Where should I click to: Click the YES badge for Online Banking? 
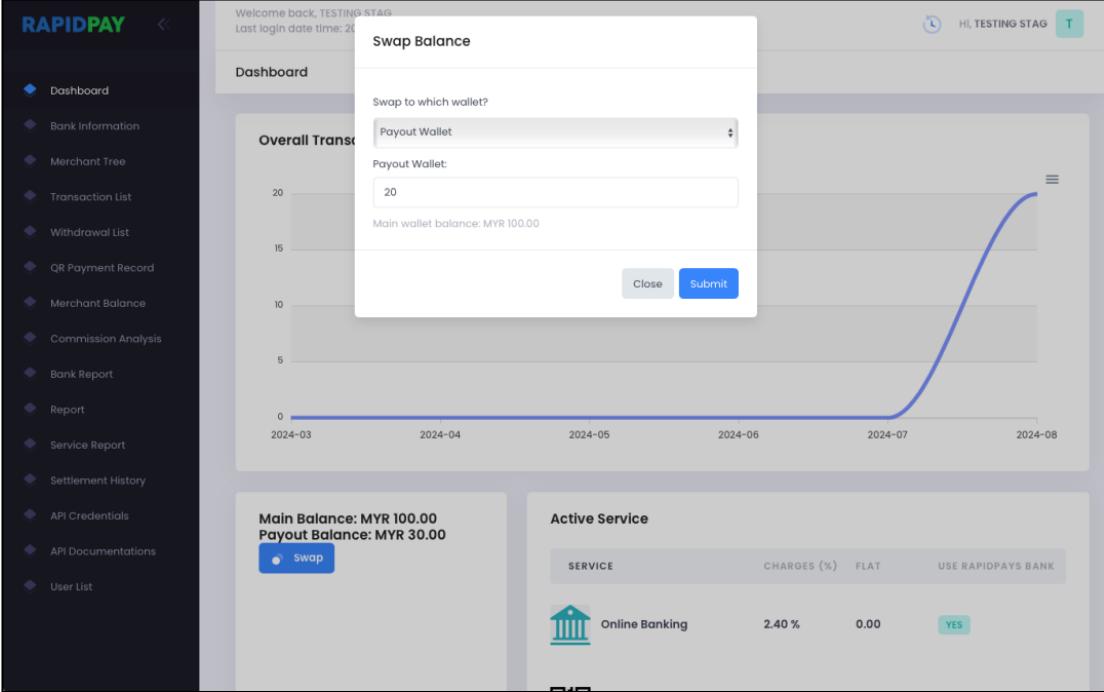point(953,625)
